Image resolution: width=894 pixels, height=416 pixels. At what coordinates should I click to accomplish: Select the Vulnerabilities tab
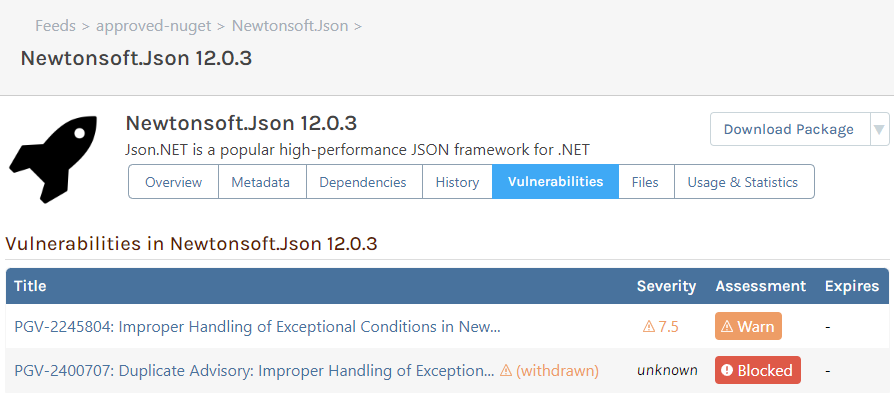pyautogui.click(x=555, y=182)
